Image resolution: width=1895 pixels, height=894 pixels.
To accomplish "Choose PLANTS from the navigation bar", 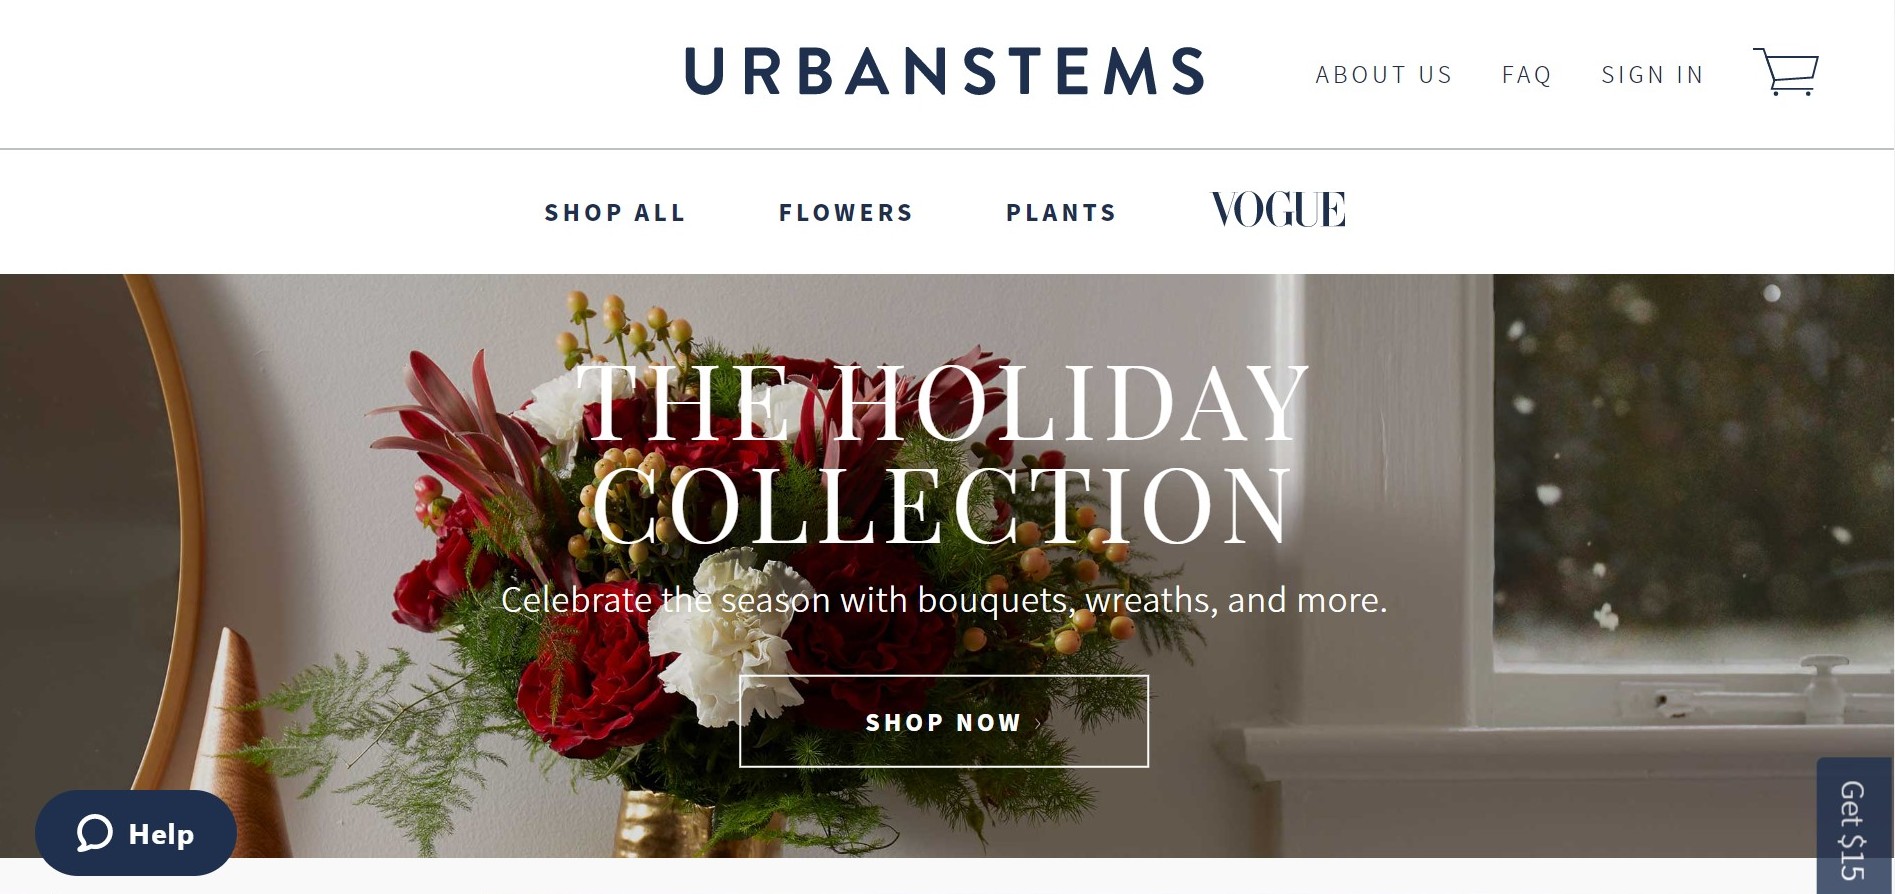I will click(1061, 213).
